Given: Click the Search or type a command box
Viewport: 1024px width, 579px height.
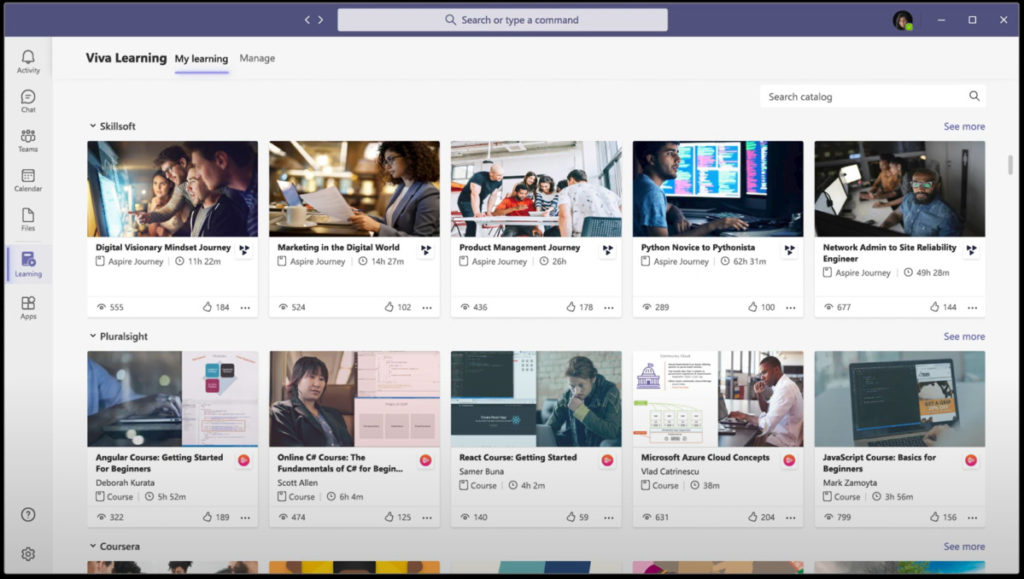Looking at the screenshot, I should (502, 20).
